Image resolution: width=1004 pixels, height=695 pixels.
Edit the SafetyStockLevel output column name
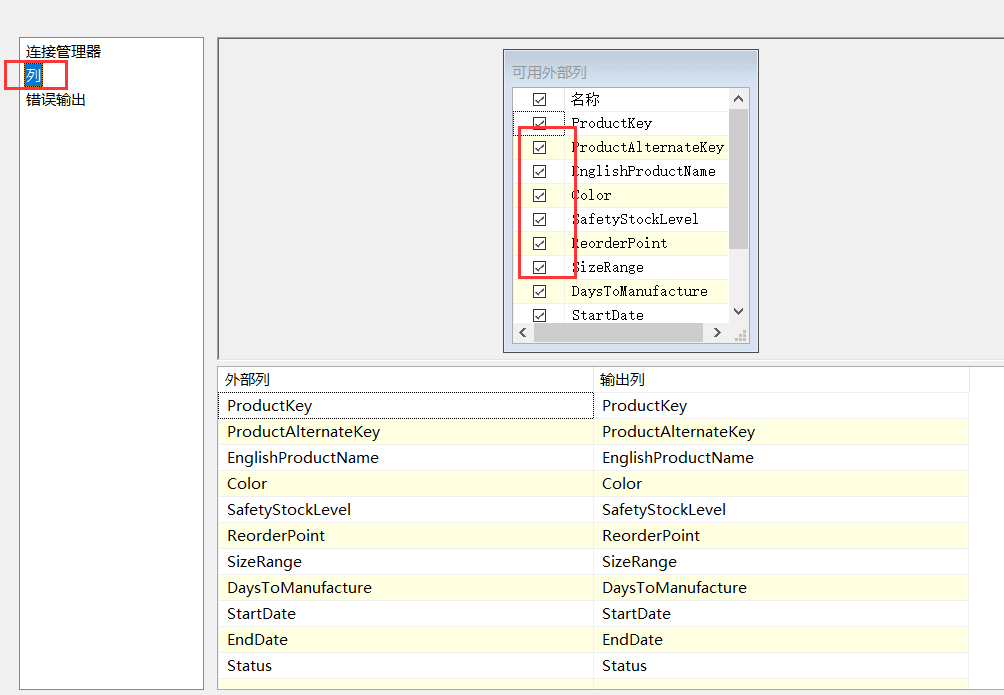click(781, 509)
